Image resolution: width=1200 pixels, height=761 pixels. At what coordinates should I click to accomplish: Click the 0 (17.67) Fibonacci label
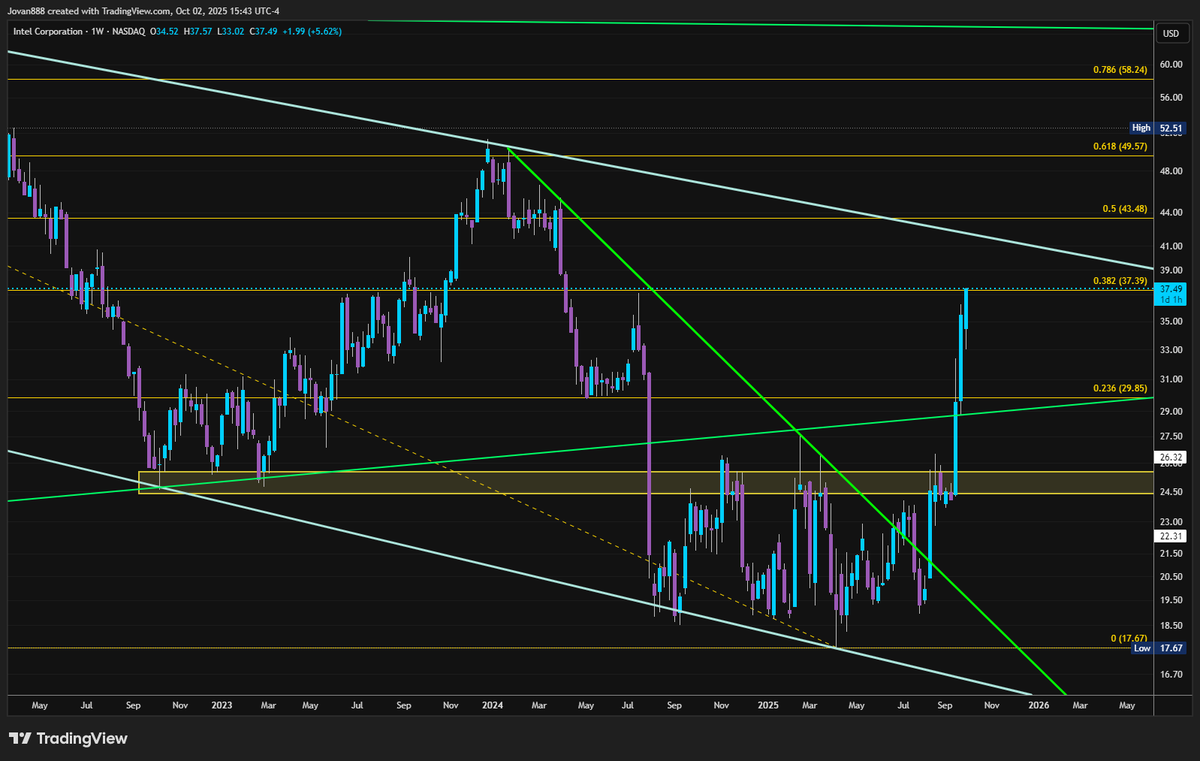tap(1127, 638)
